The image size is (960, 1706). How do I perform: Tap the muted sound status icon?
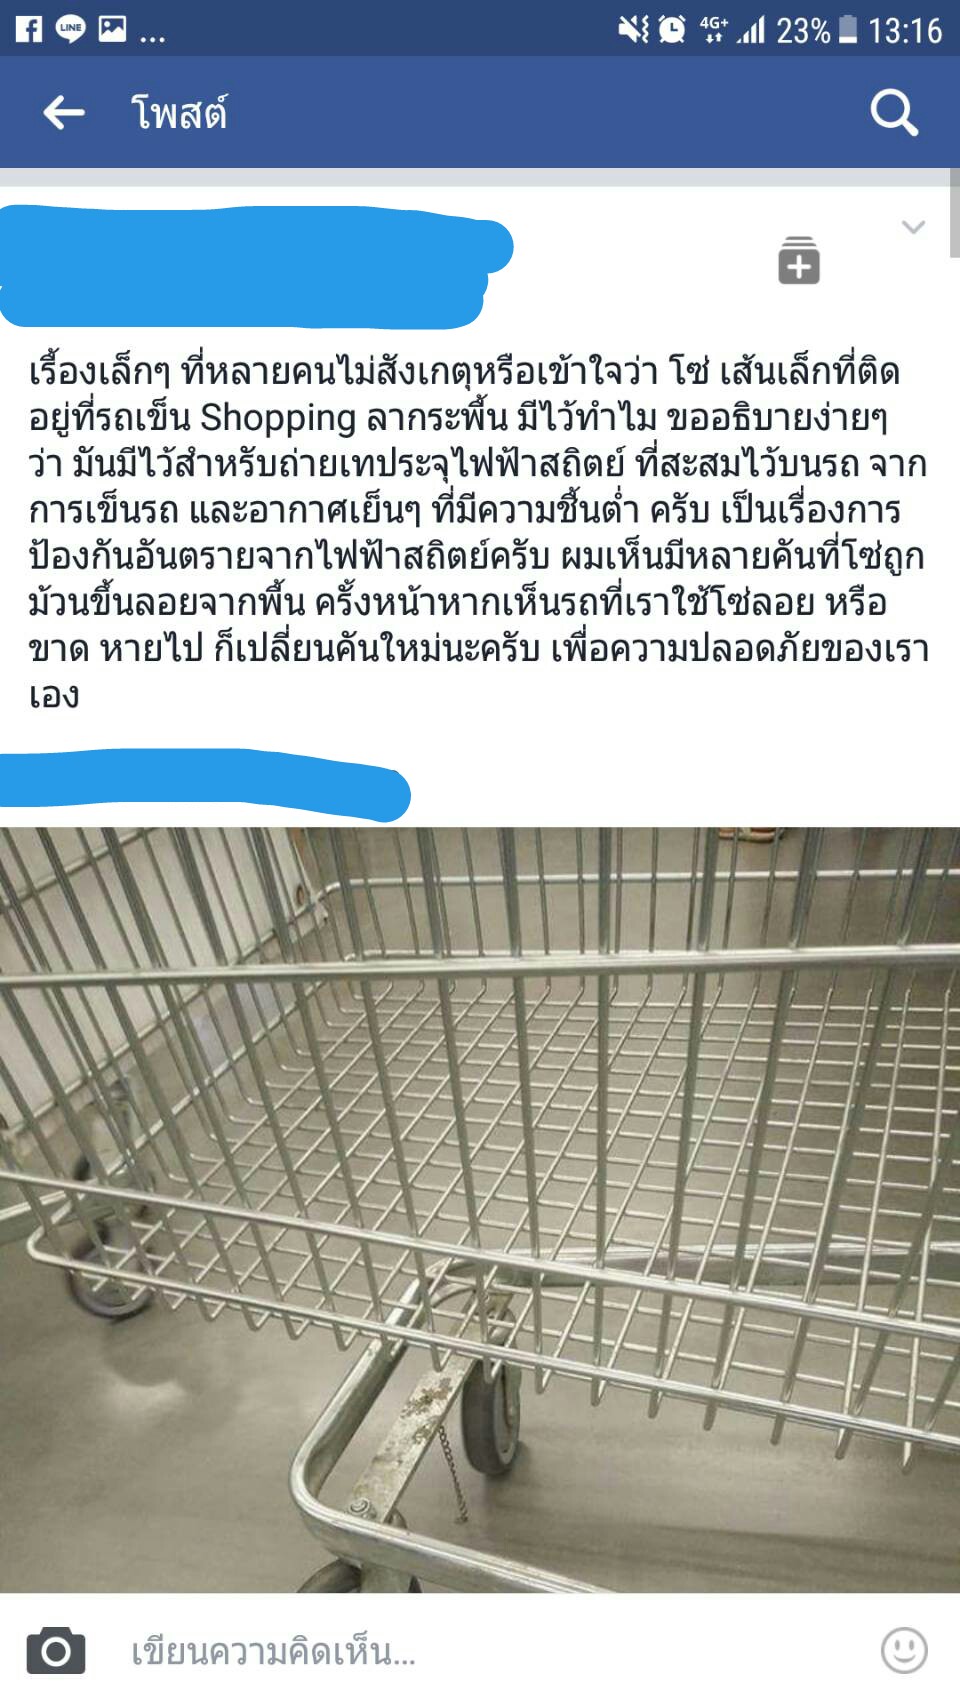coord(633,30)
